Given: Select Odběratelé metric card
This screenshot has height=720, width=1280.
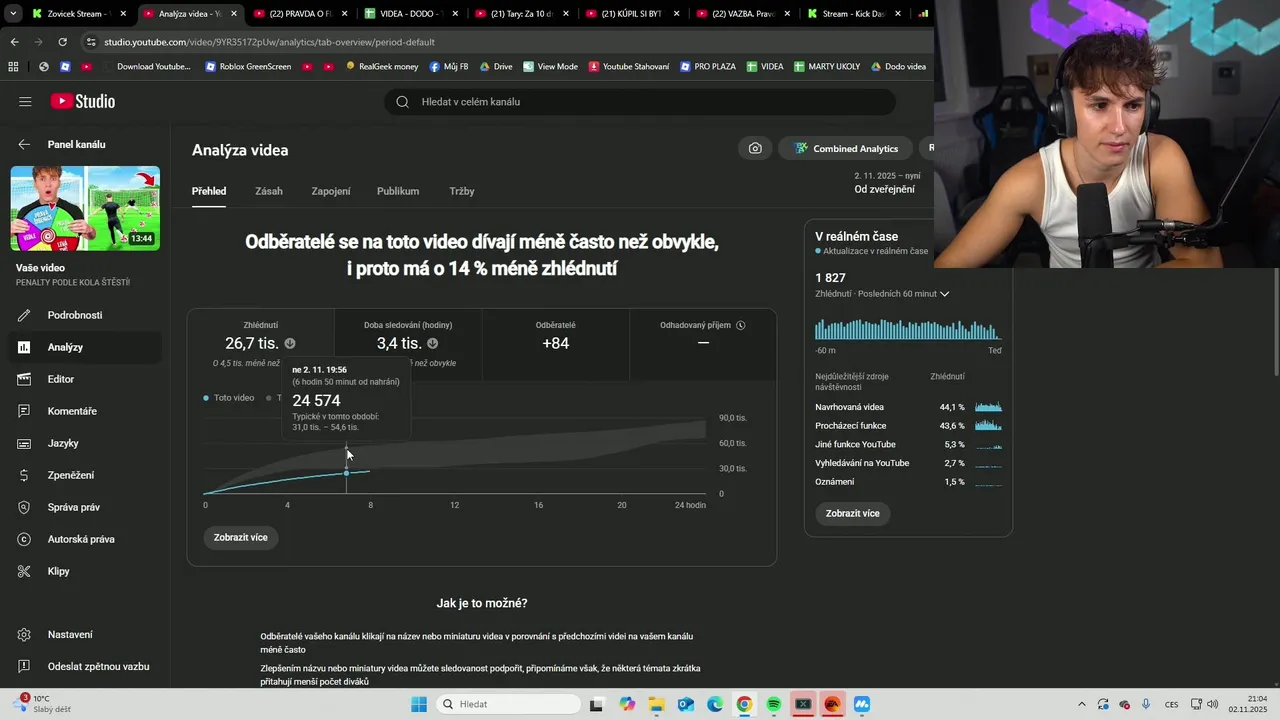Looking at the screenshot, I should 555,344.
